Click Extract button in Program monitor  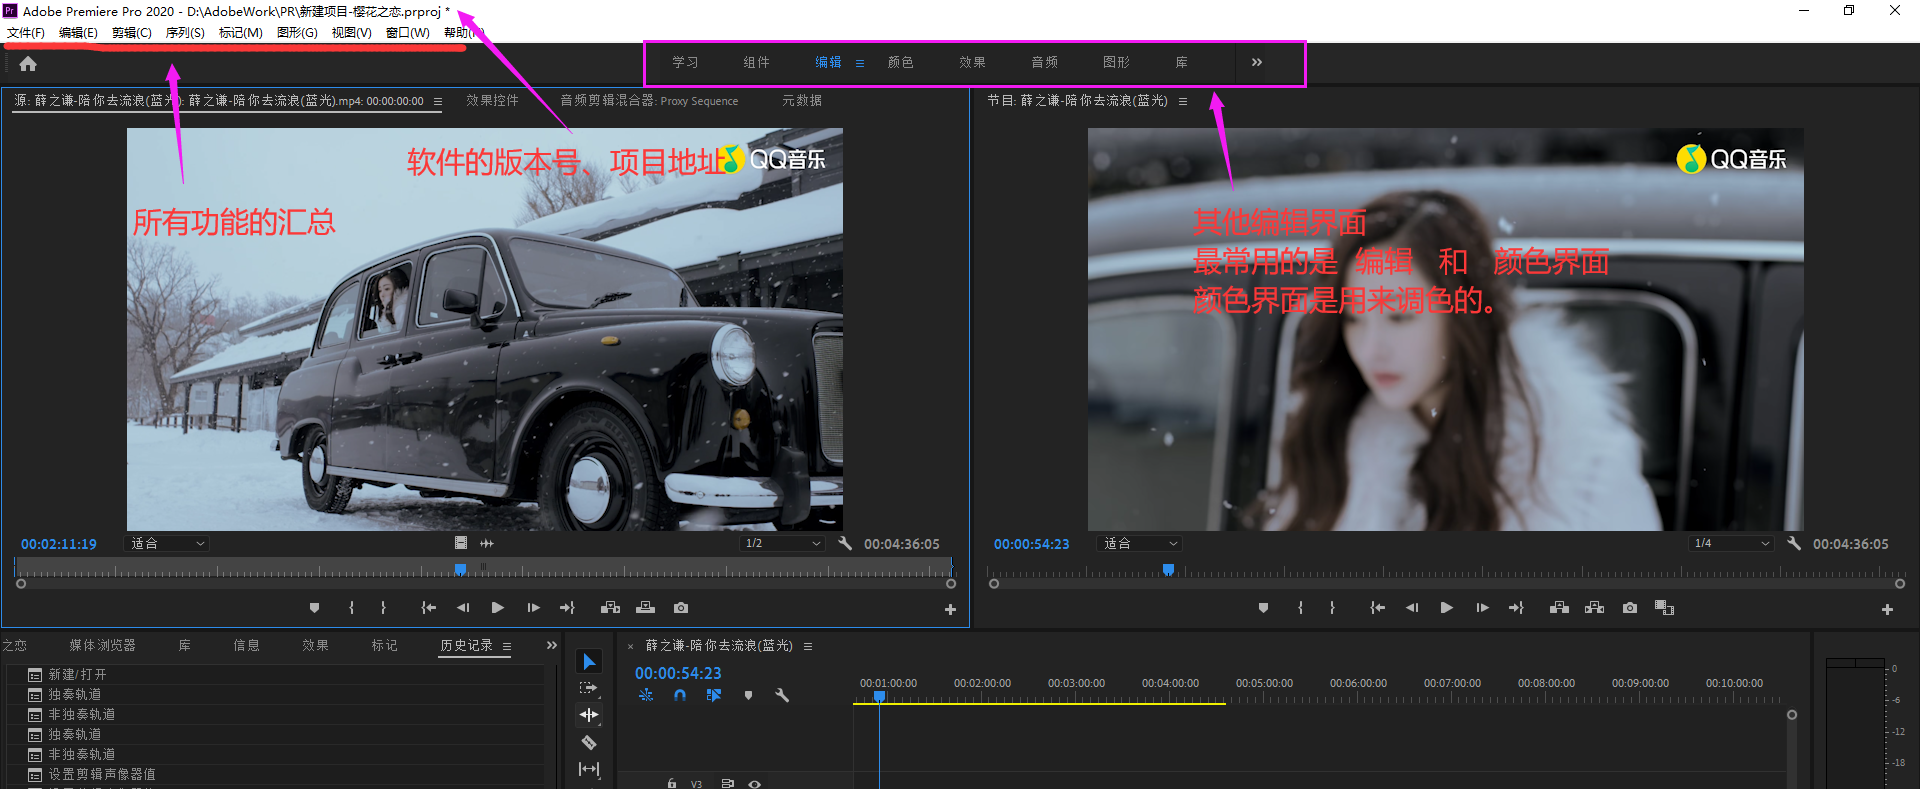[x=1594, y=608]
